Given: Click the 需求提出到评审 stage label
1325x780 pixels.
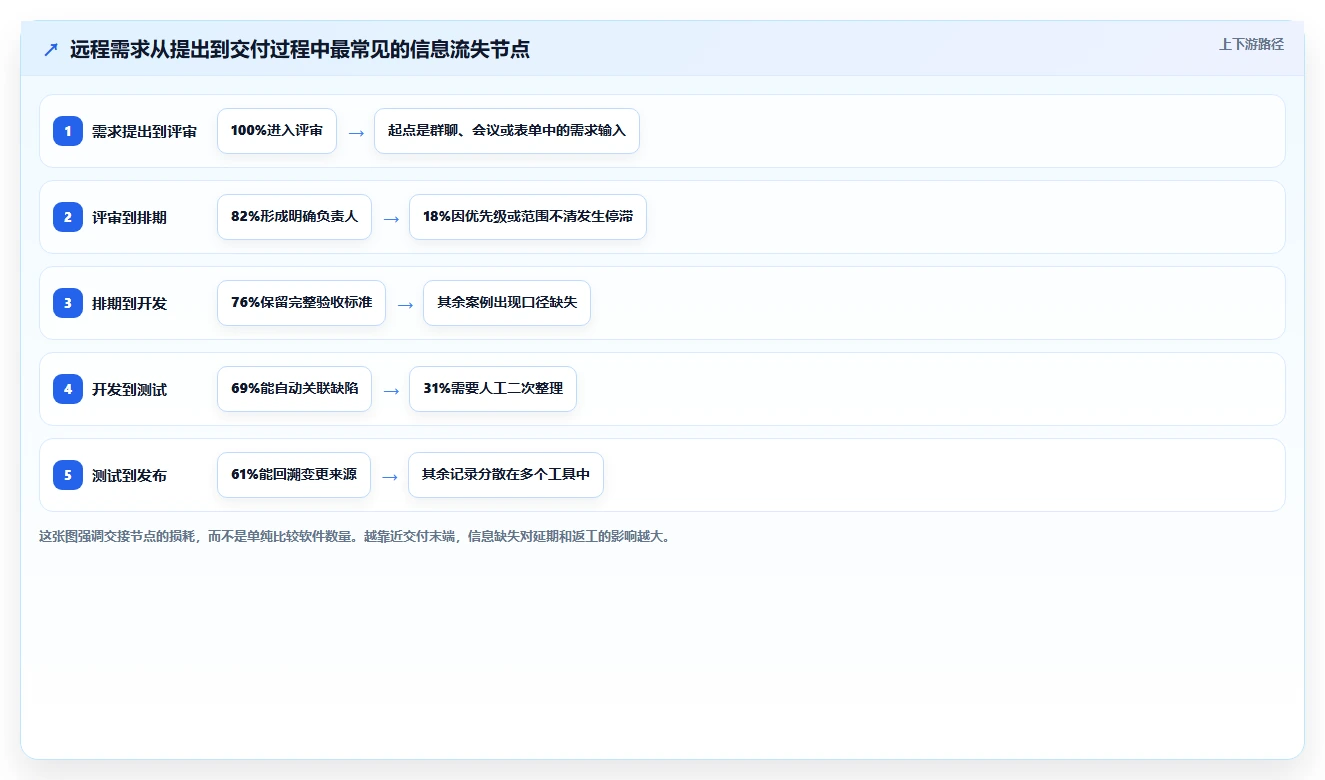Looking at the screenshot, I should 144,131.
